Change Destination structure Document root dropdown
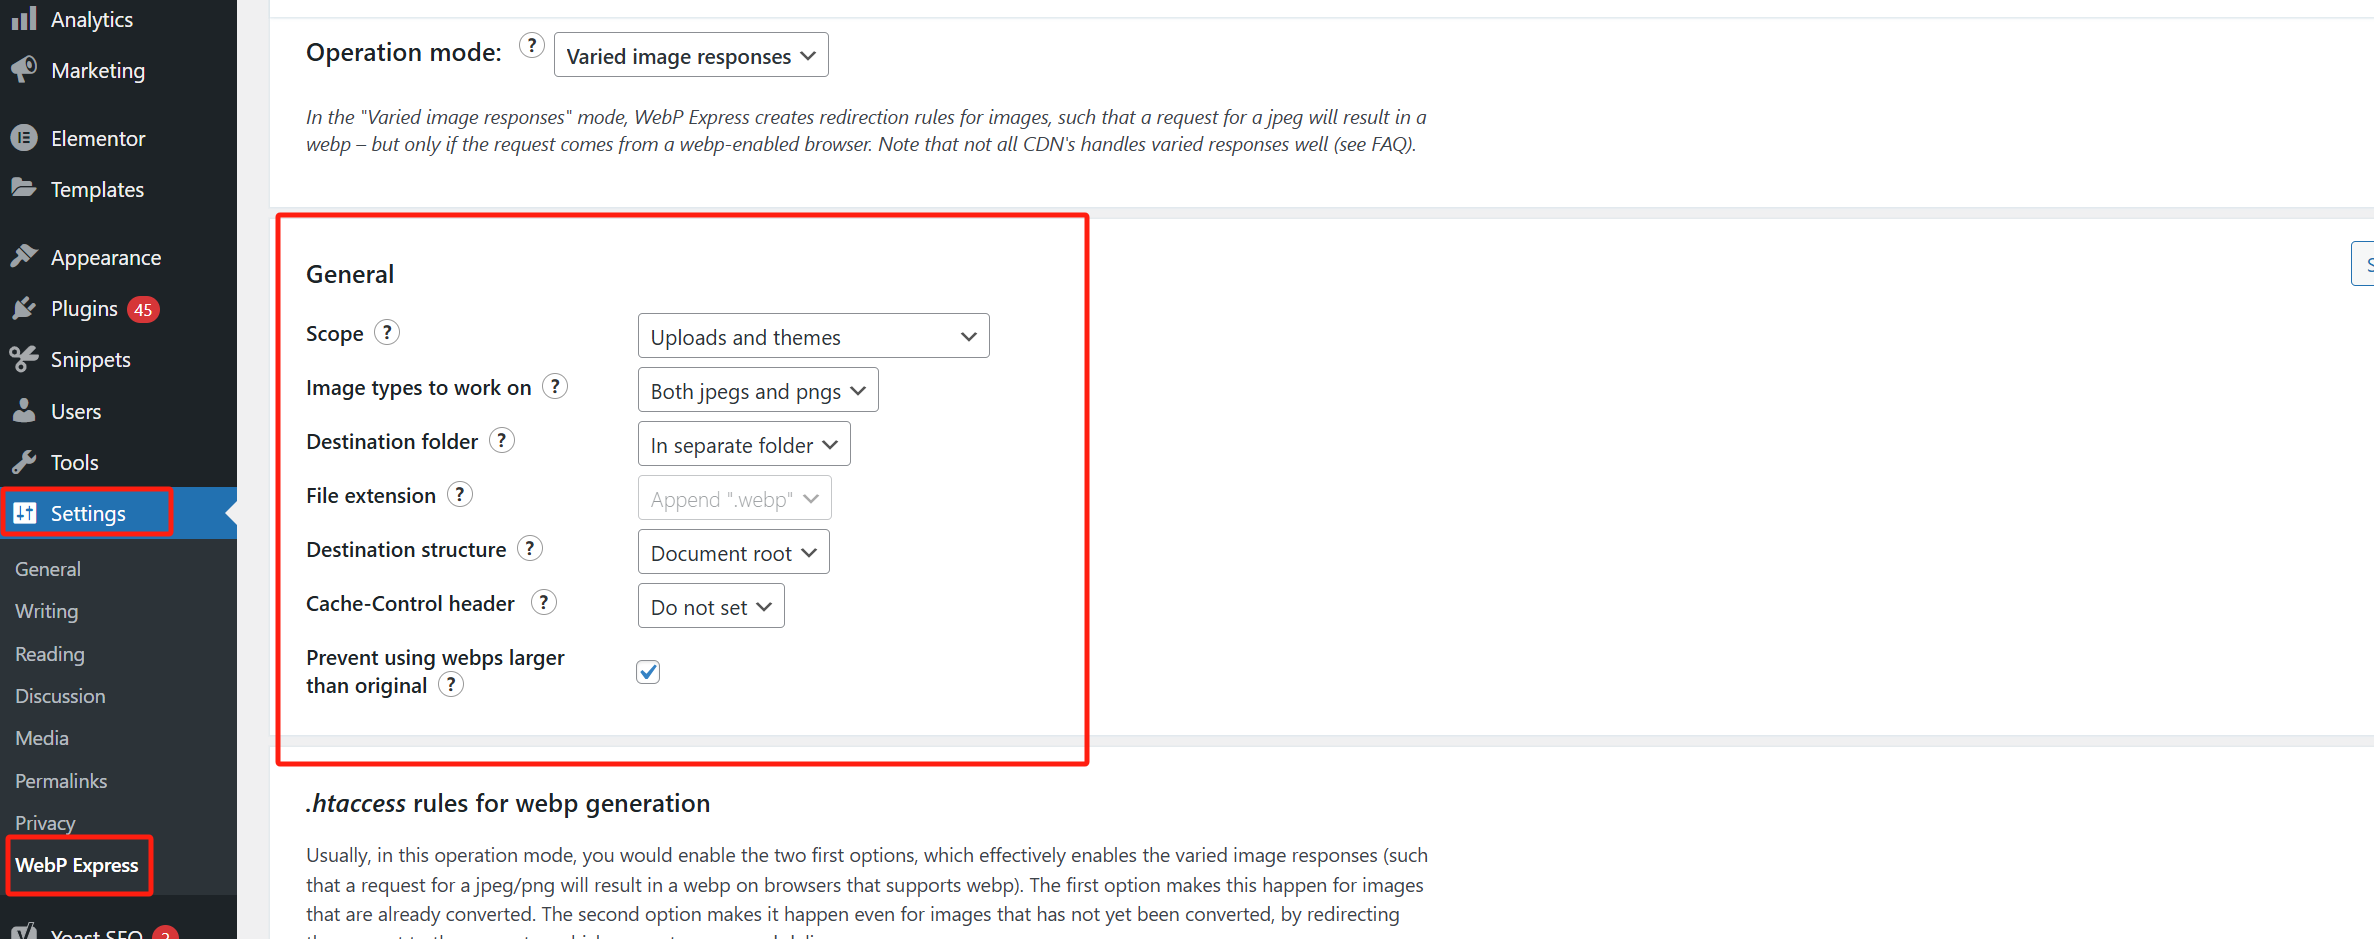Image resolution: width=2374 pixels, height=939 pixels. (733, 553)
